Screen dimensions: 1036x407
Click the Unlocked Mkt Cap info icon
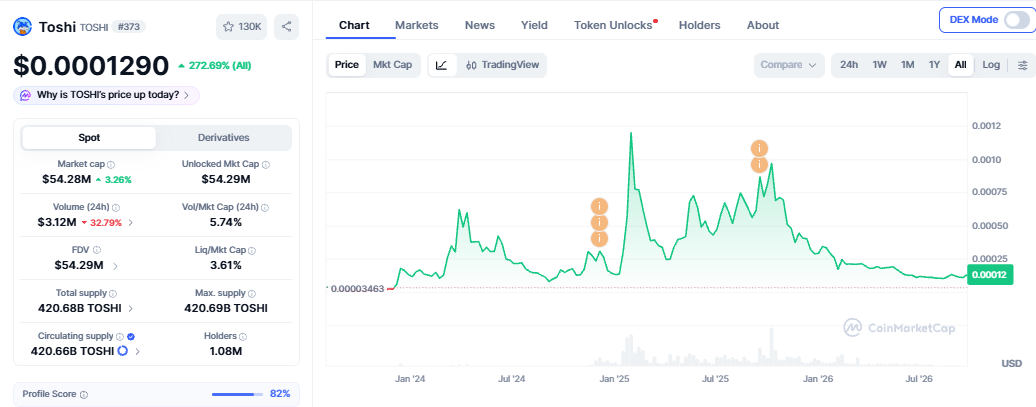[x=266, y=165]
